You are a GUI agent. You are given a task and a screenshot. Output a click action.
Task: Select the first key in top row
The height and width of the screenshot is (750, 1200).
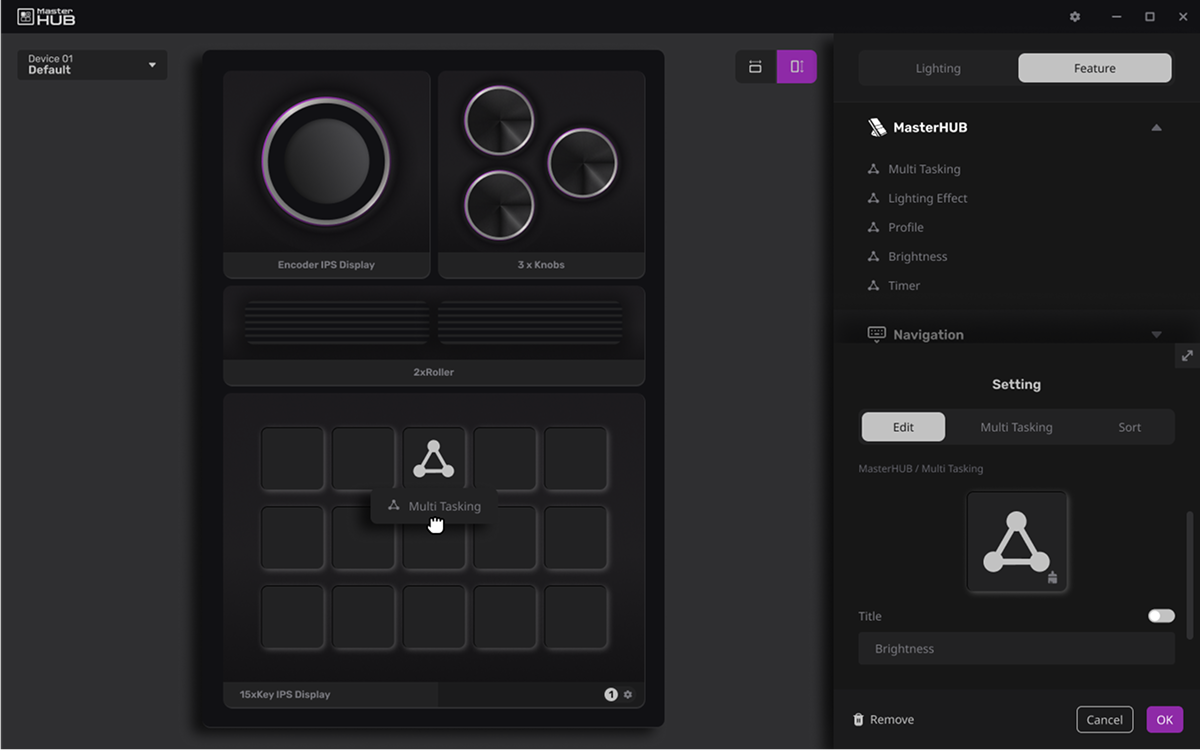coord(292,459)
